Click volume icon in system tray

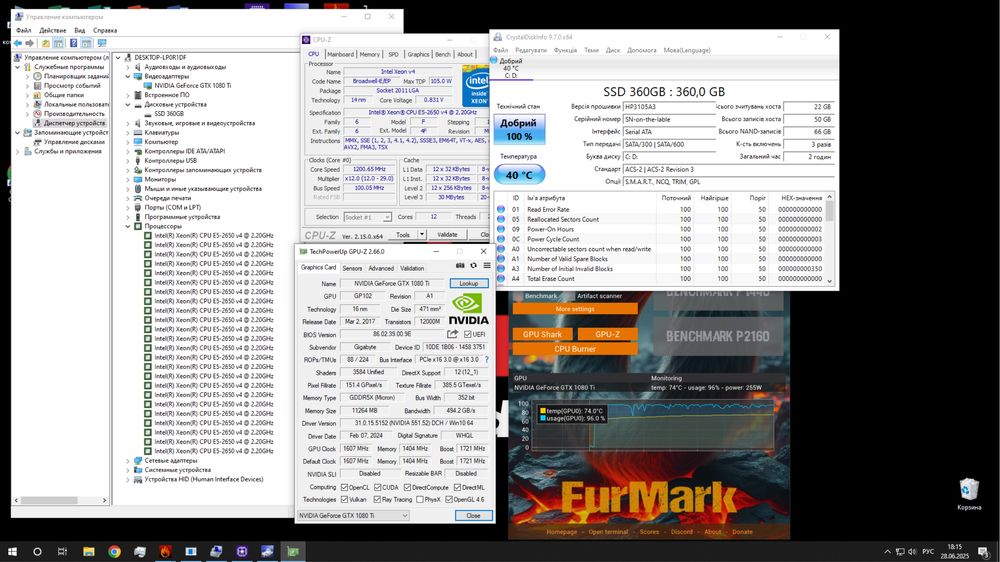click(912, 552)
